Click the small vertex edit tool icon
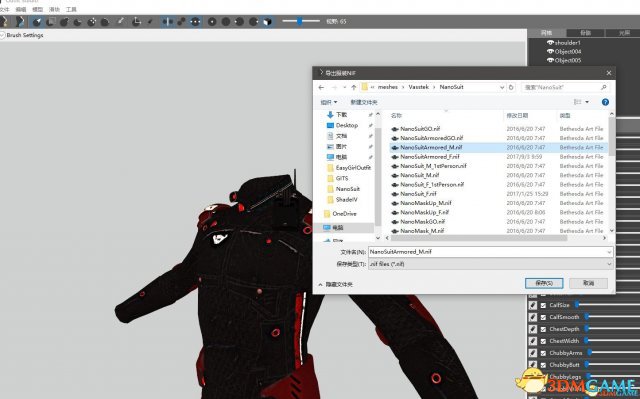The height and width of the screenshot is (399, 640). click(150, 22)
